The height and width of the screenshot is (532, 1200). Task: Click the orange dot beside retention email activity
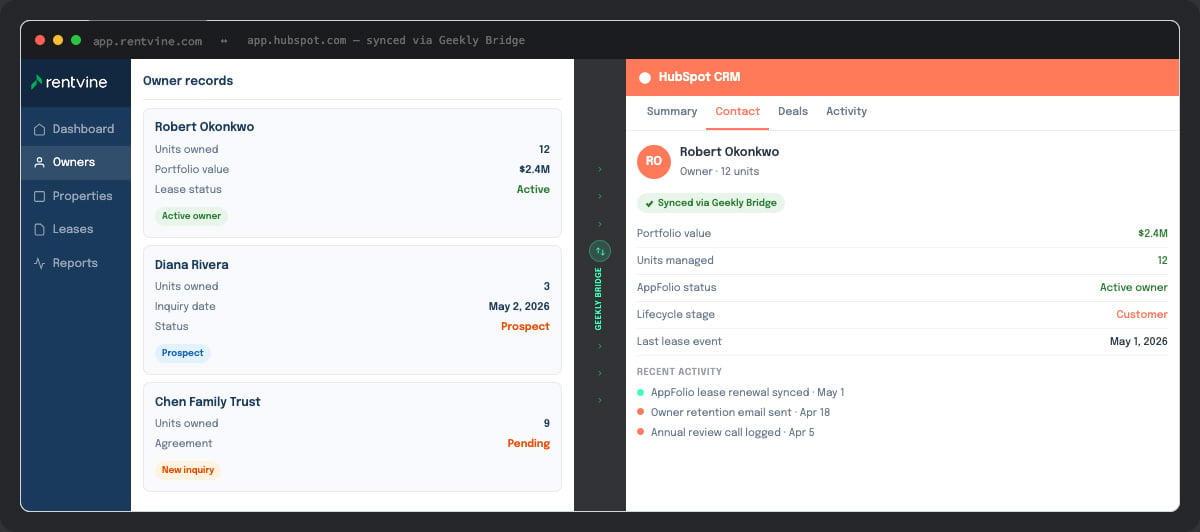(640, 412)
